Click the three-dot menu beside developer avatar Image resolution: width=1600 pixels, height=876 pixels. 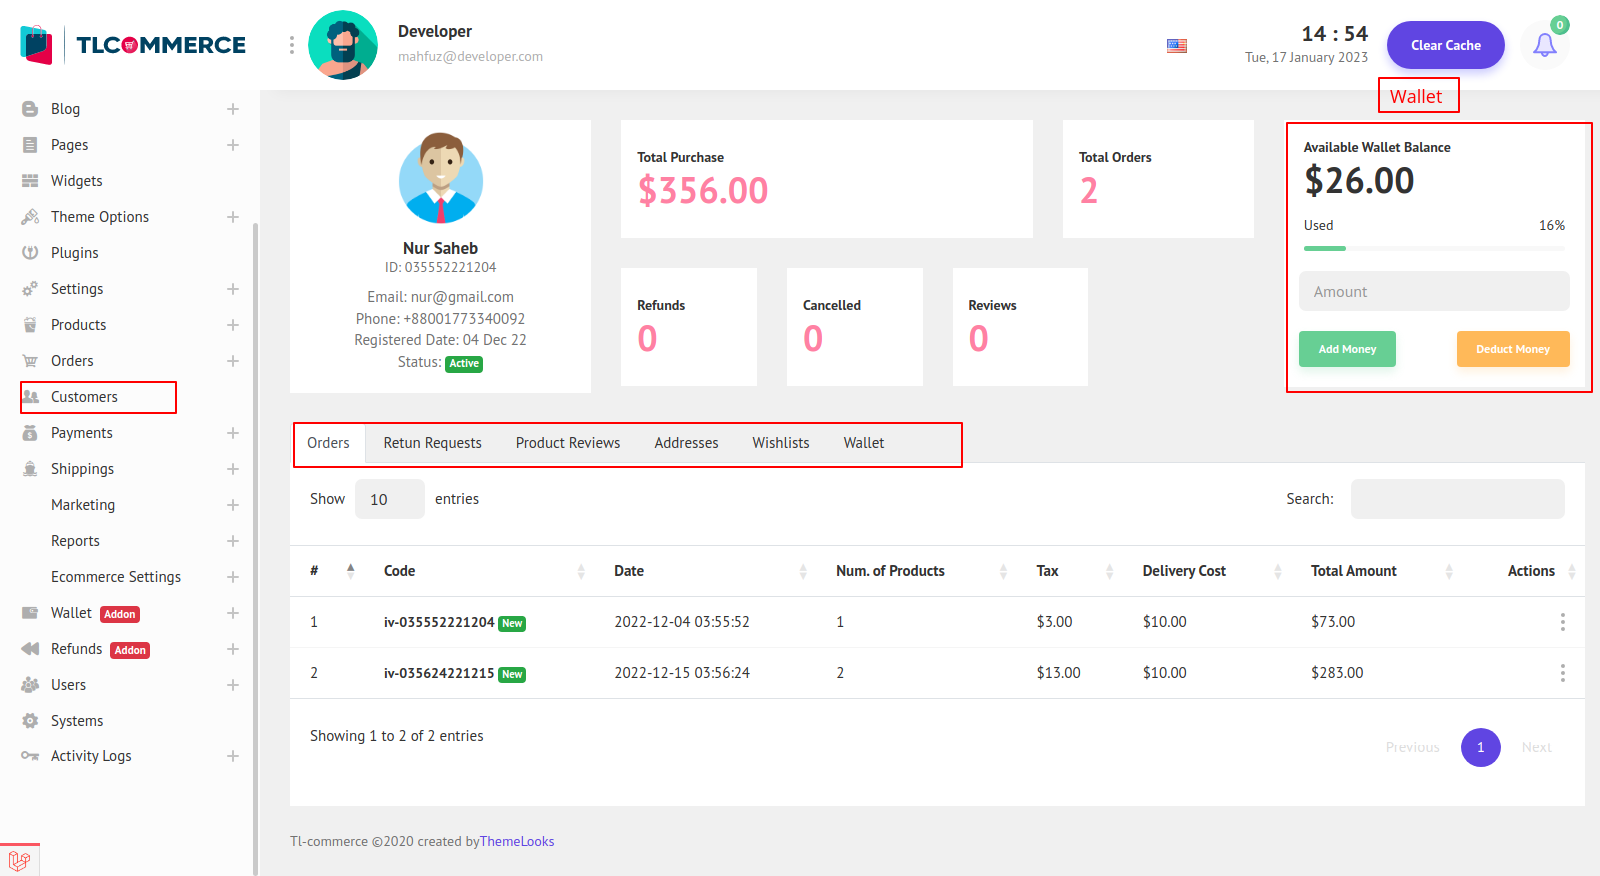[x=292, y=45]
